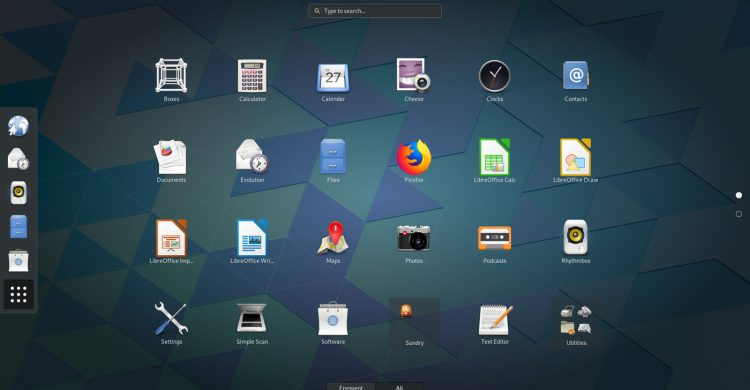The width and height of the screenshot is (750, 390).
Task: Click the Rhythmbox speaker in the dock
Action: tap(19, 193)
